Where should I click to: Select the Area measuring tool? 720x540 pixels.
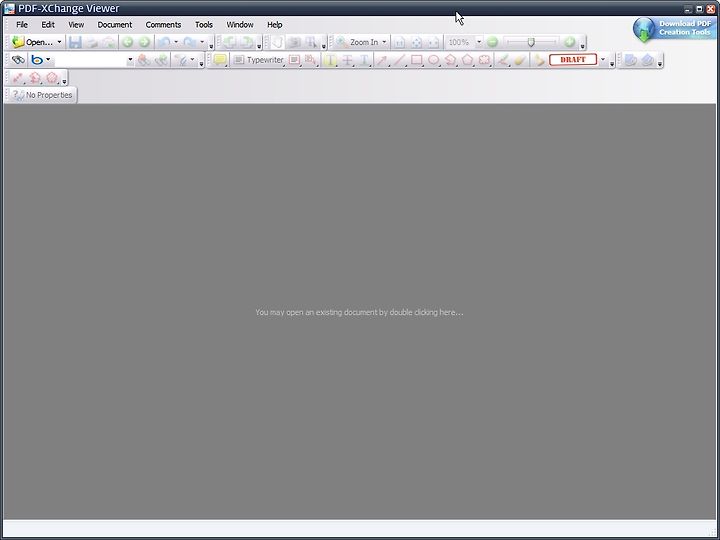point(51,78)
